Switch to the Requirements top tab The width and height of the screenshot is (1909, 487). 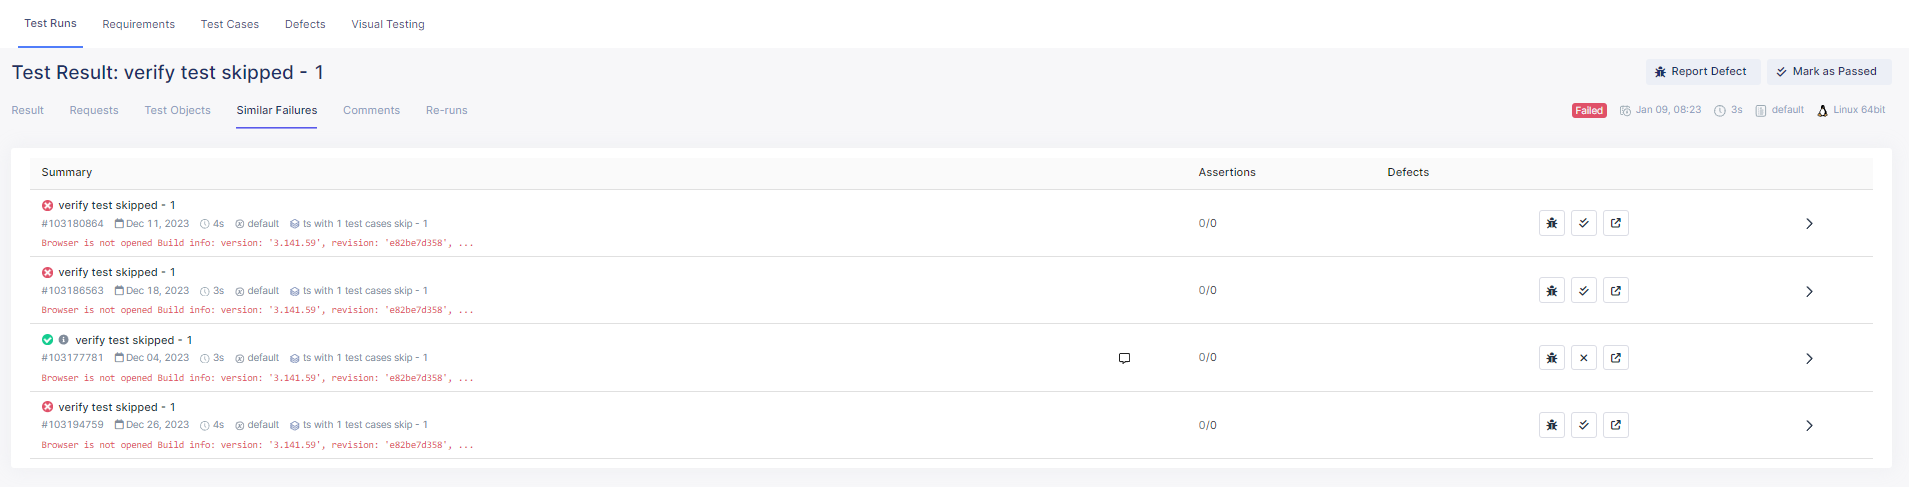138,24
